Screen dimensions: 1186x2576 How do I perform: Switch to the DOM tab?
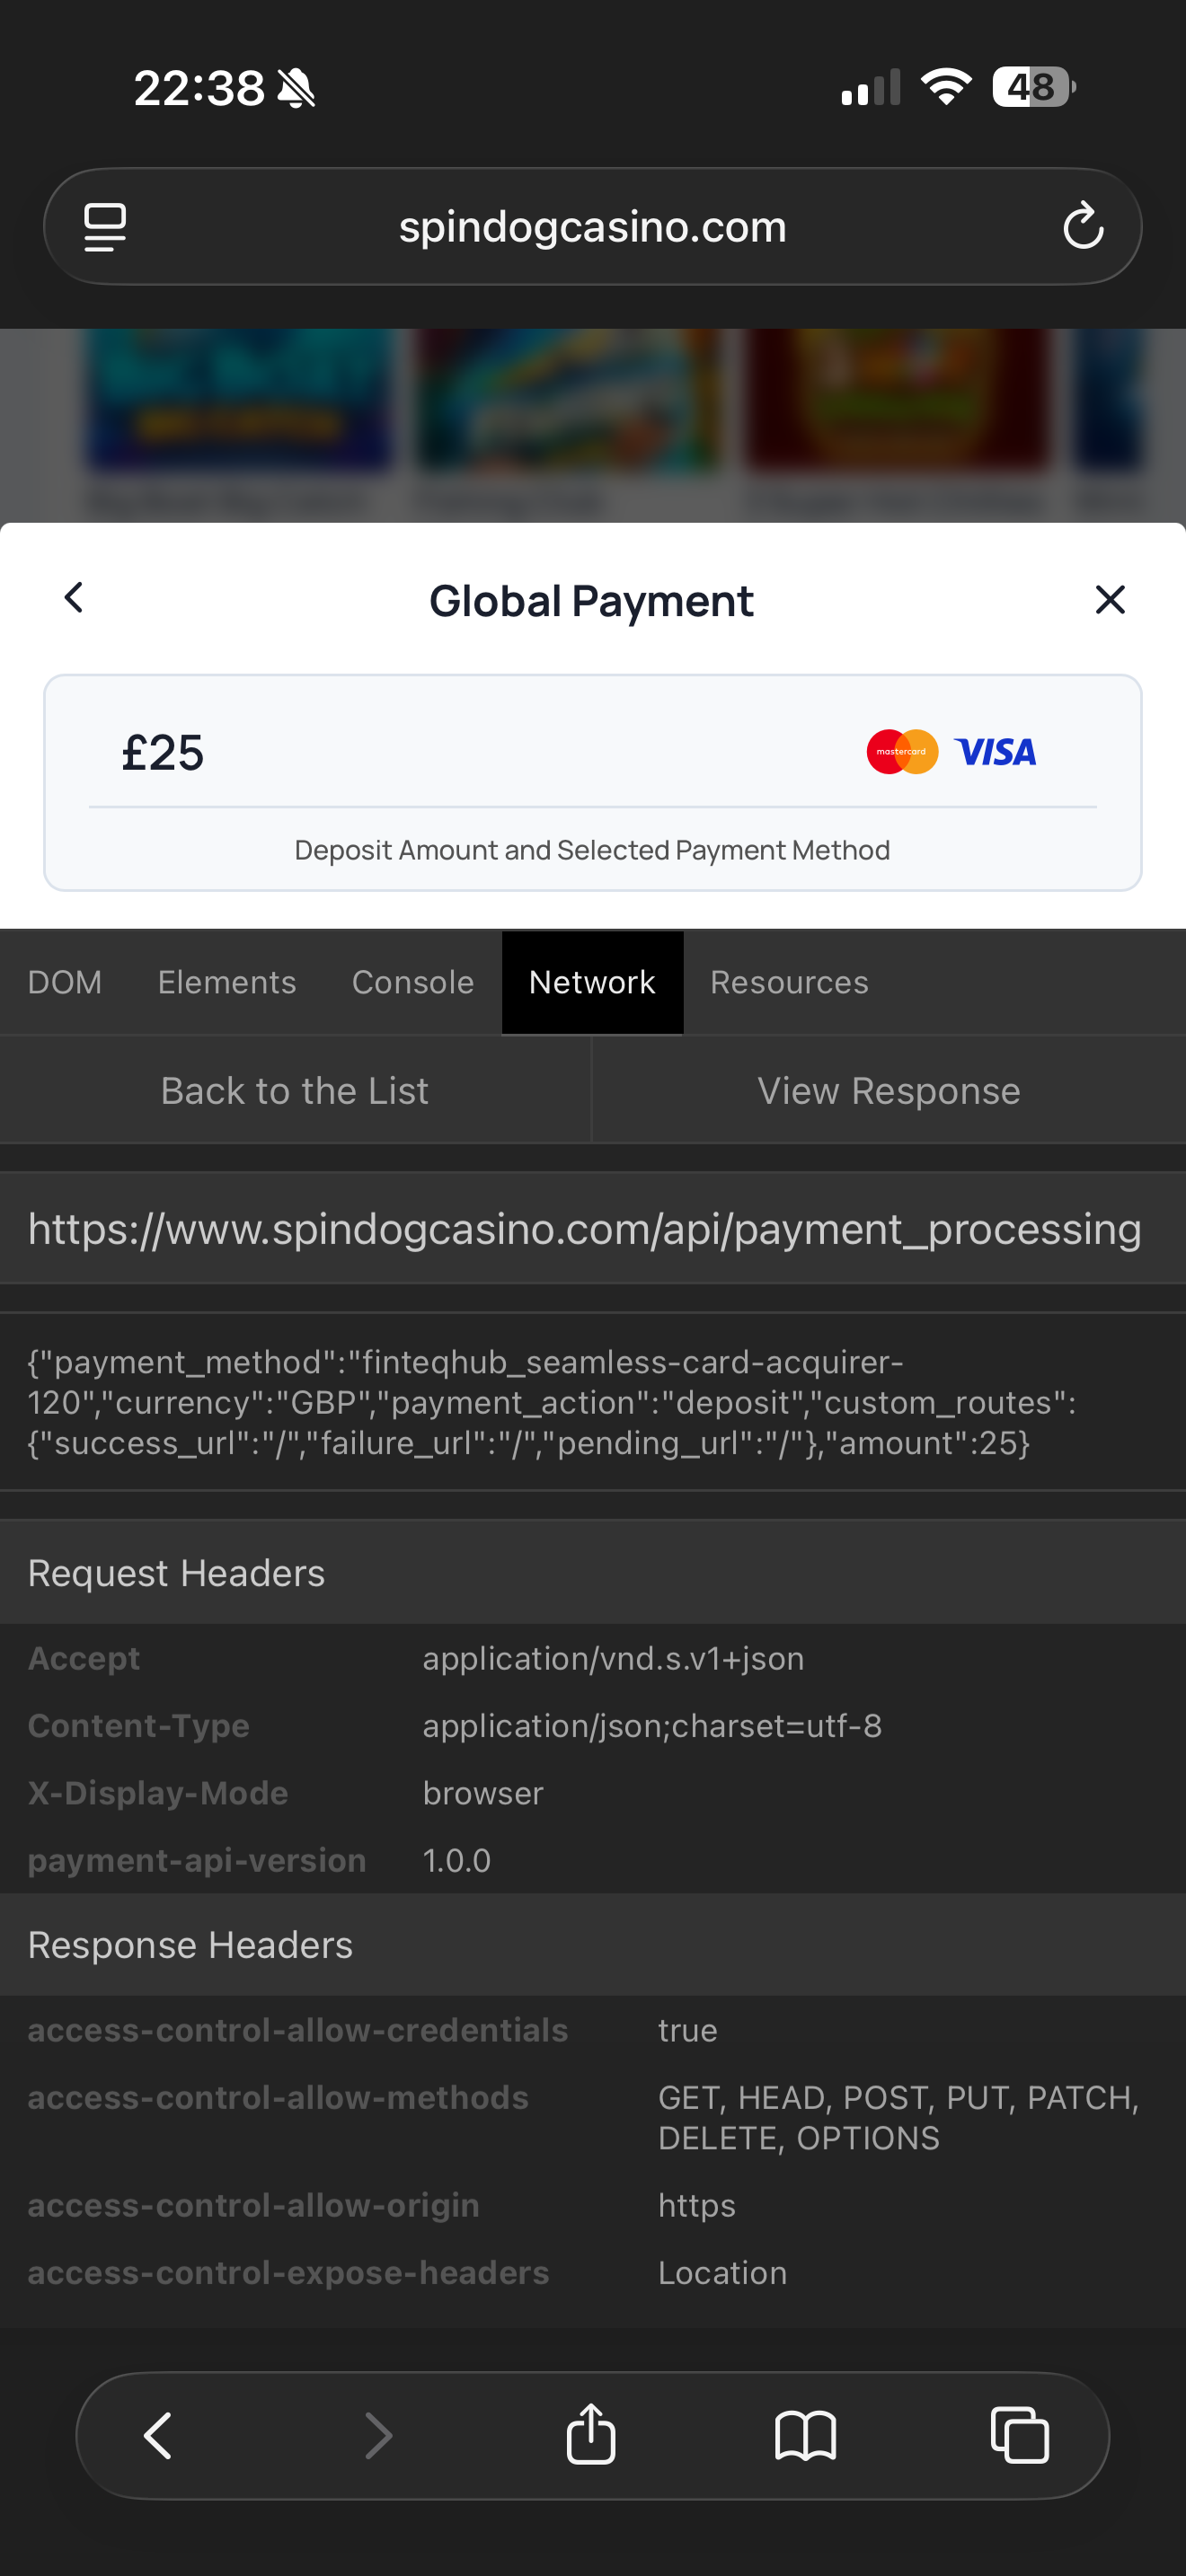[x=65, y=982]
